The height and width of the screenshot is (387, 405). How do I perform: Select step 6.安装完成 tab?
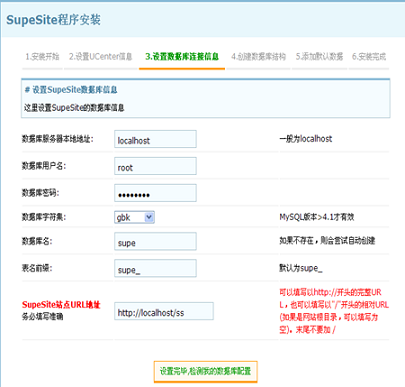tap(369, 57)
